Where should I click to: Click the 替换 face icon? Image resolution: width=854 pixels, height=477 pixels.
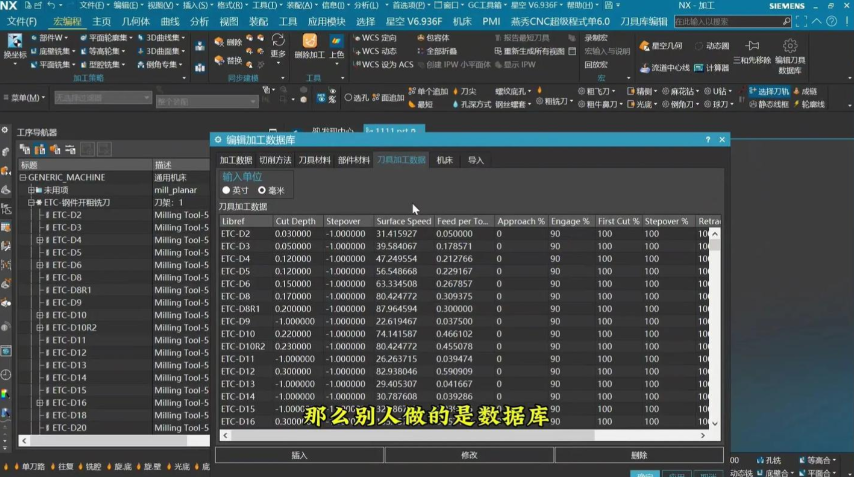click(x=228, y=60)
